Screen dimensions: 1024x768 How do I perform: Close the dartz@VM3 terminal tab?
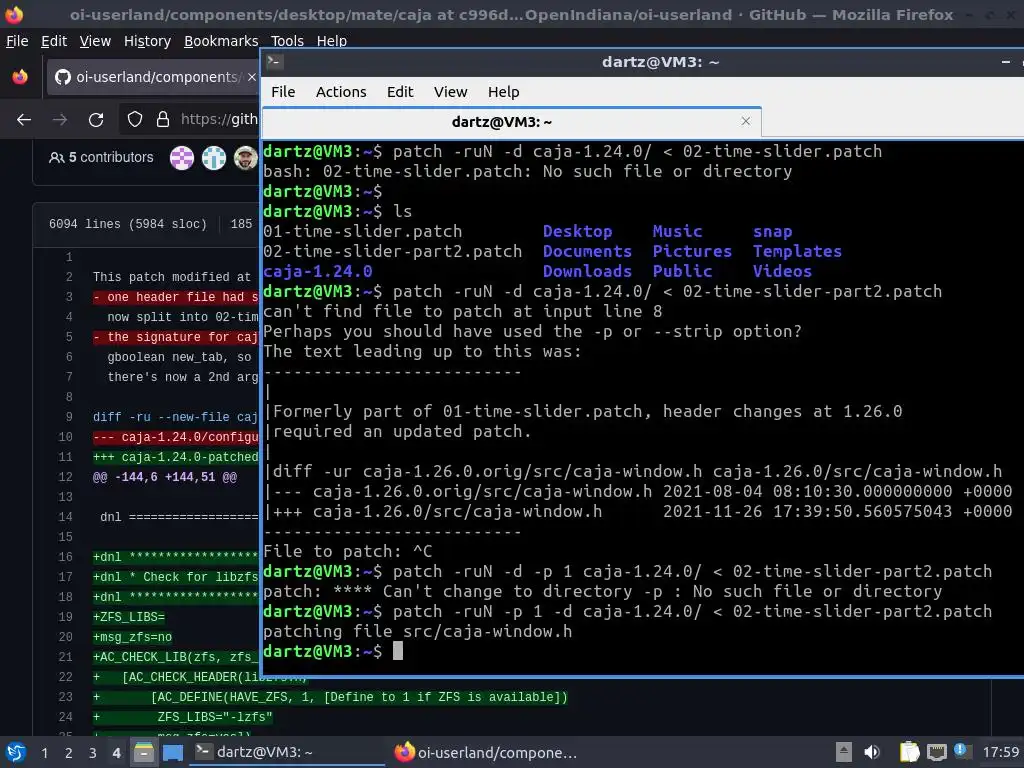pyautogui.click(x=746, y=121)
